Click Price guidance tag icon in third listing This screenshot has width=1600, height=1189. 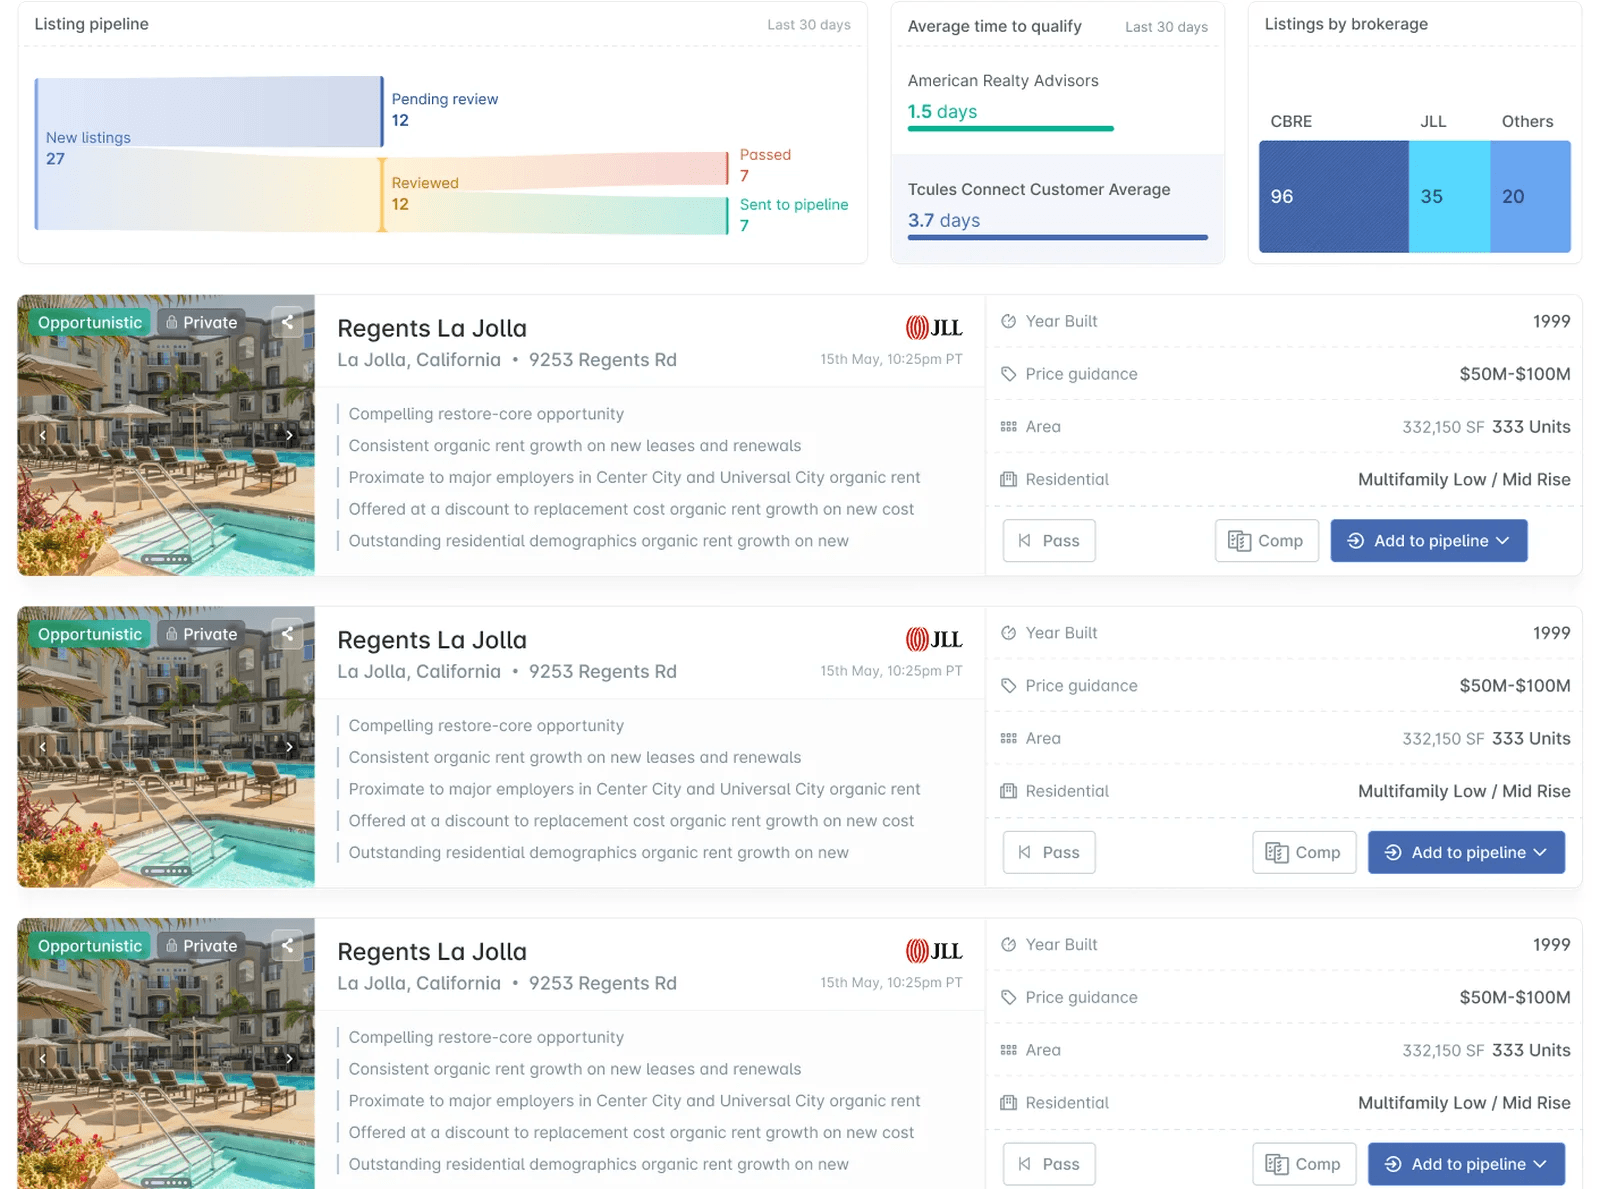[x=1008, y=998]
